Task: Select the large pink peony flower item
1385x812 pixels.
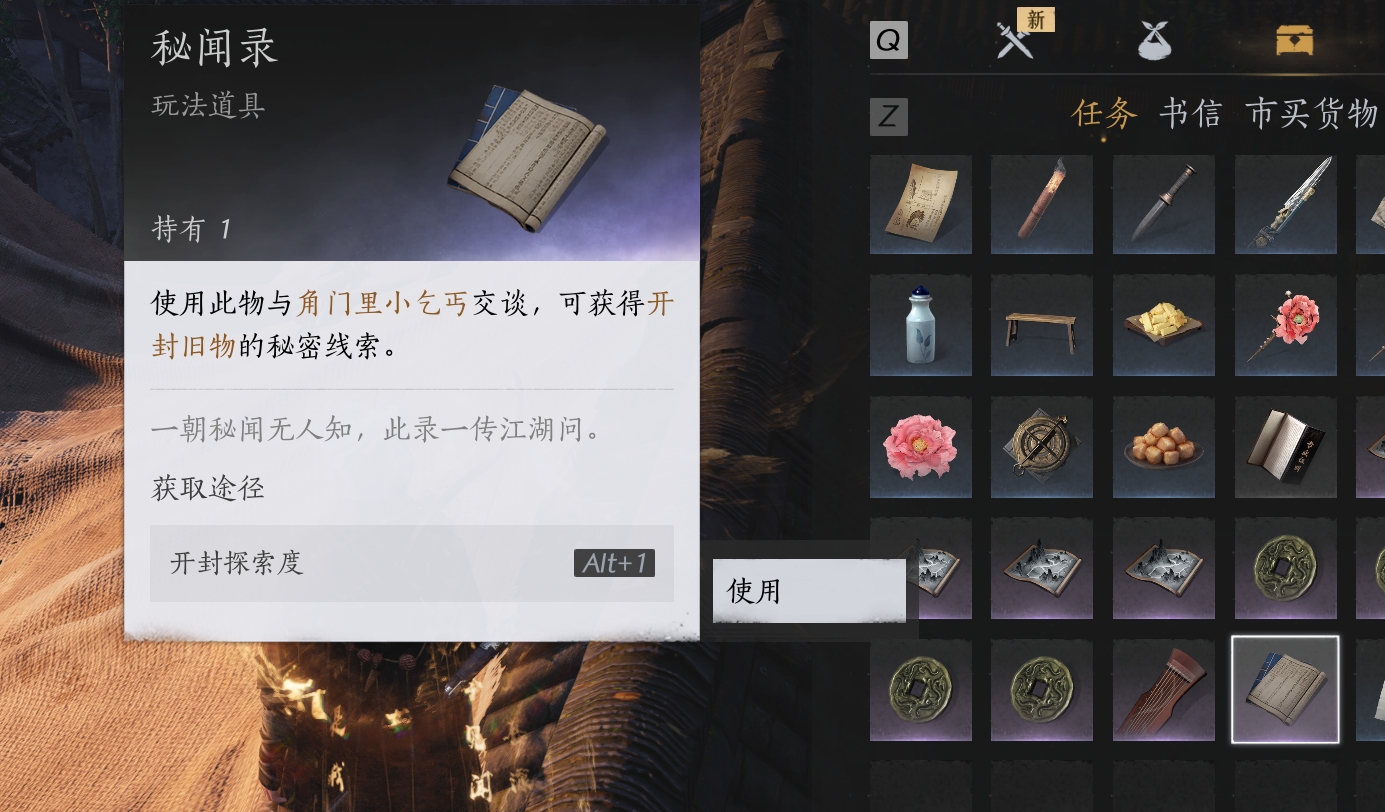Action: [x=921, y=447]
